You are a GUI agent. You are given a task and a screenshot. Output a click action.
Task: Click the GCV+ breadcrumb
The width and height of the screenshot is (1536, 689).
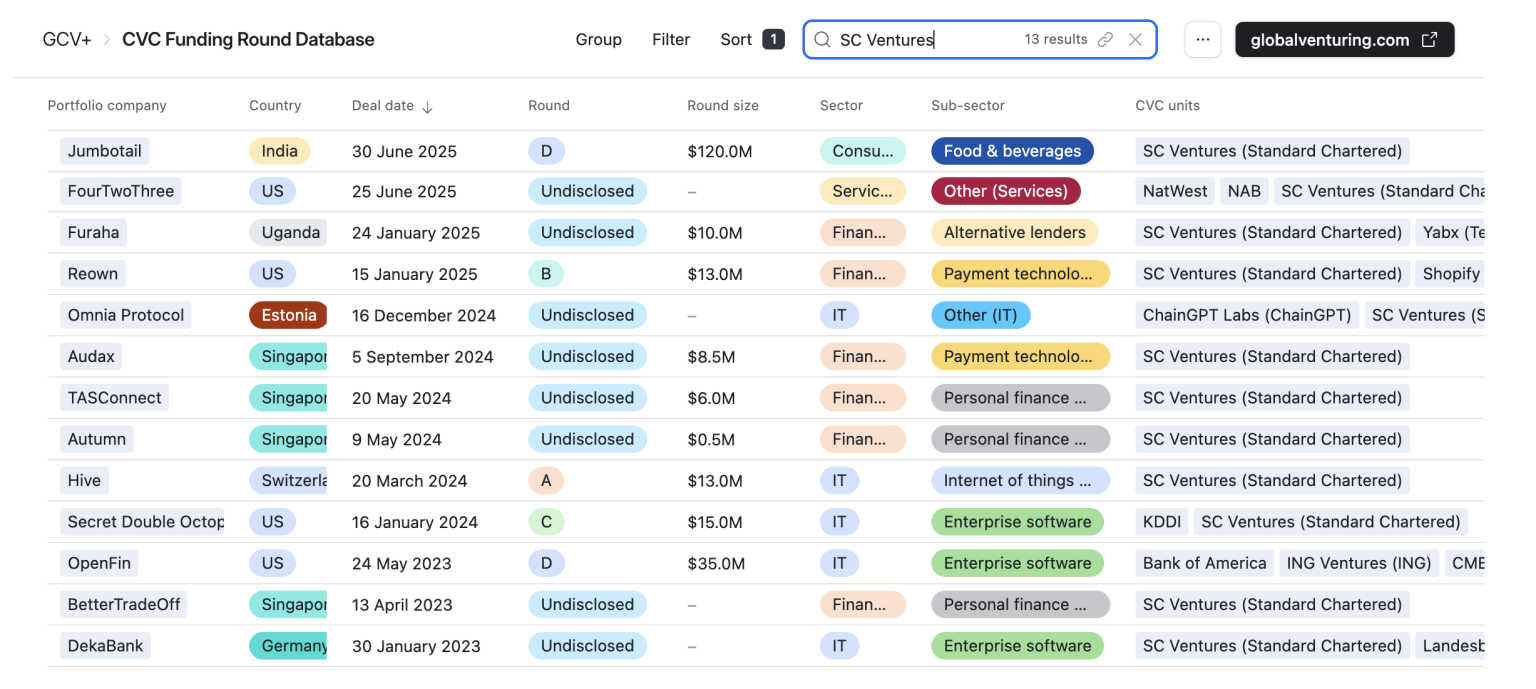point(67,40)
